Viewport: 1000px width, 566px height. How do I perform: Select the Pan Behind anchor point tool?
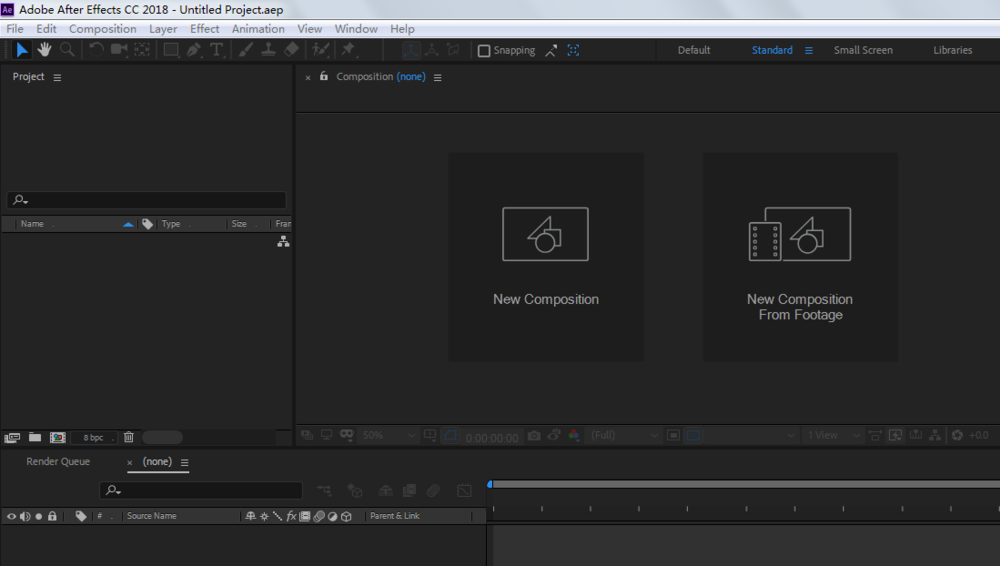click(x=142, y=50)
